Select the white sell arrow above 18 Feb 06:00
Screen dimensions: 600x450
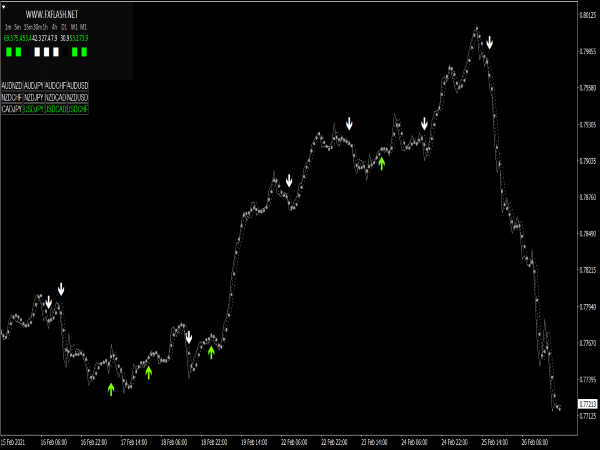[189, 337]
